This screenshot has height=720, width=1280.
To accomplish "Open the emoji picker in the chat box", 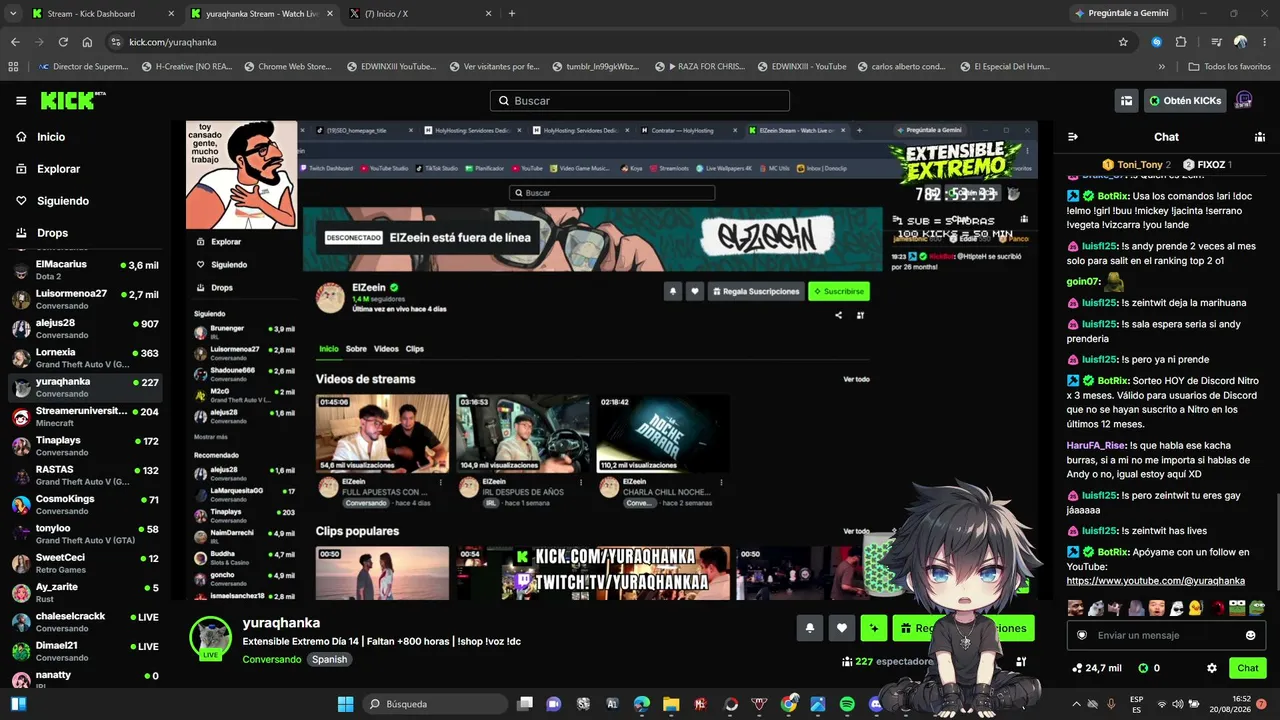I will 1251,635.
